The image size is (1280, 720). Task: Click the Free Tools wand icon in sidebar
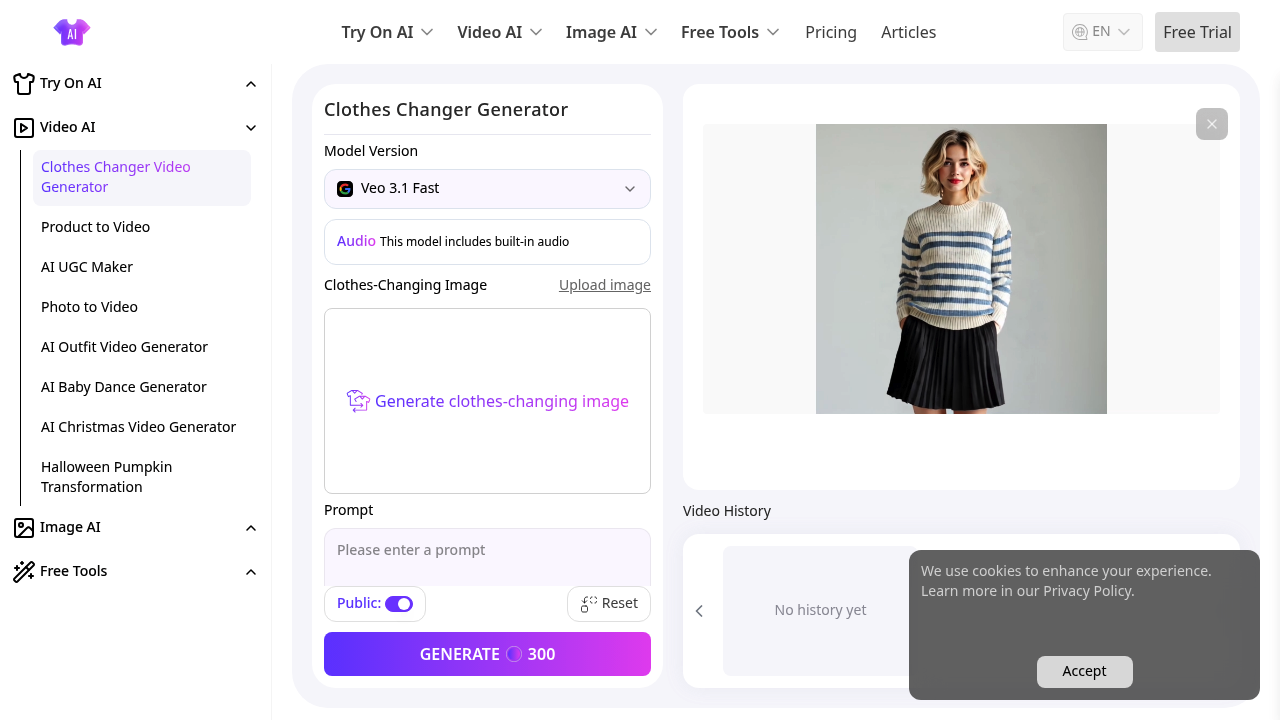pos(23,571)
